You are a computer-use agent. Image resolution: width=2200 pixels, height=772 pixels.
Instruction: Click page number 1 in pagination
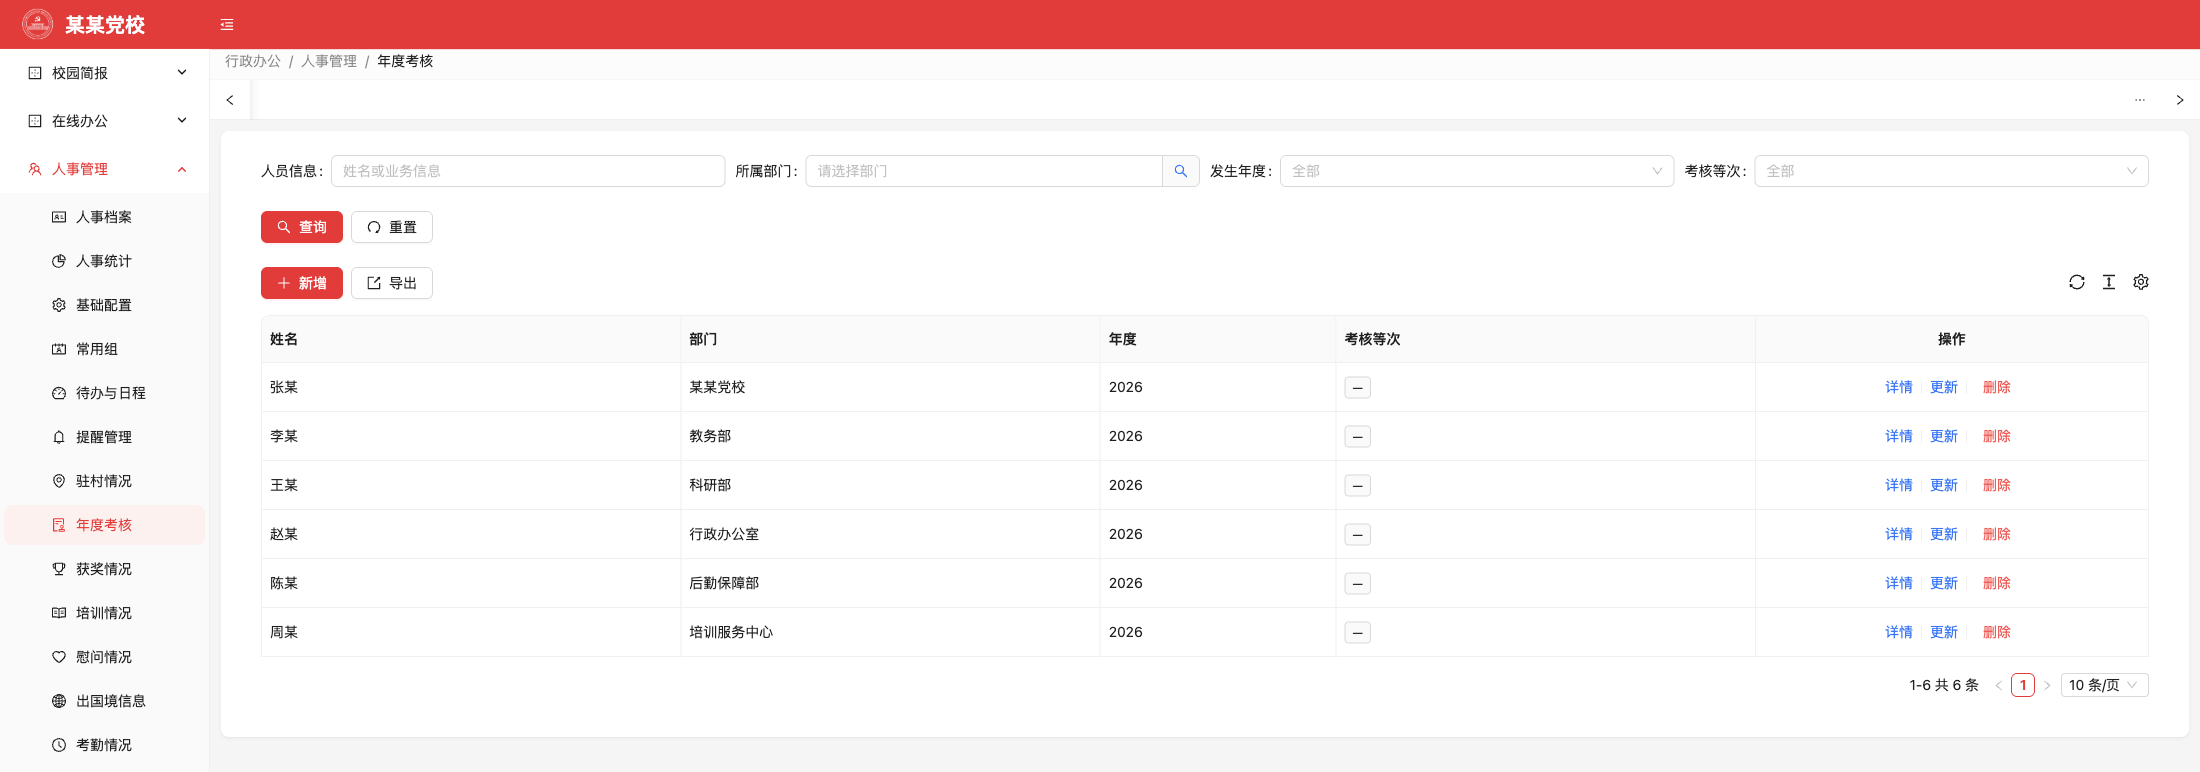coord(2023,685)
